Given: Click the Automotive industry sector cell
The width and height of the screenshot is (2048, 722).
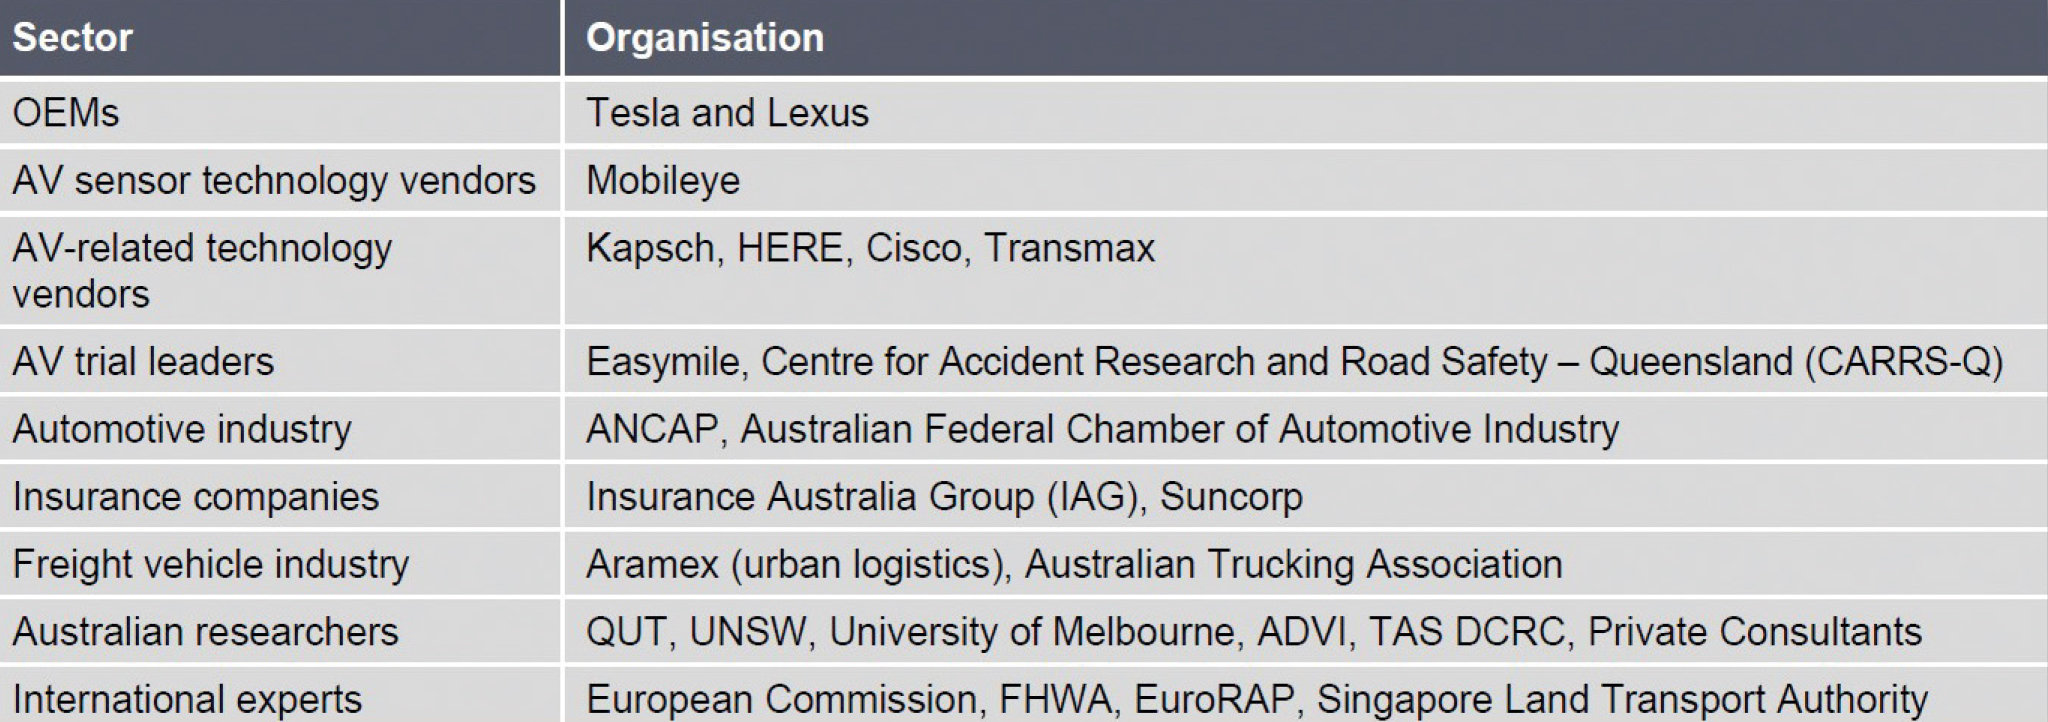Looking at the screenshot, I should tap(280, 428).
